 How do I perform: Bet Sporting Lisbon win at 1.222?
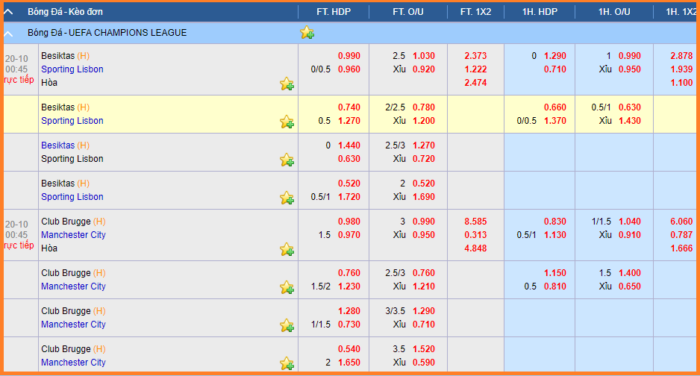coord(475,69)
